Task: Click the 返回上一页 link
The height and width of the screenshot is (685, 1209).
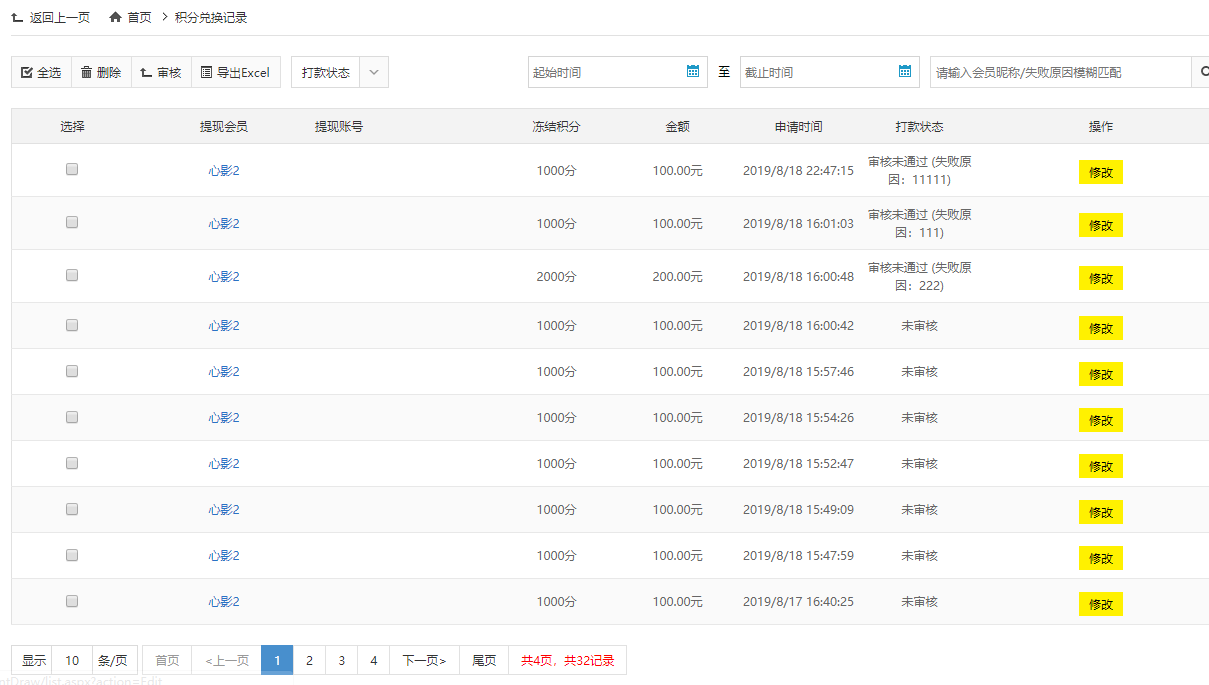Action: point(59,18)
